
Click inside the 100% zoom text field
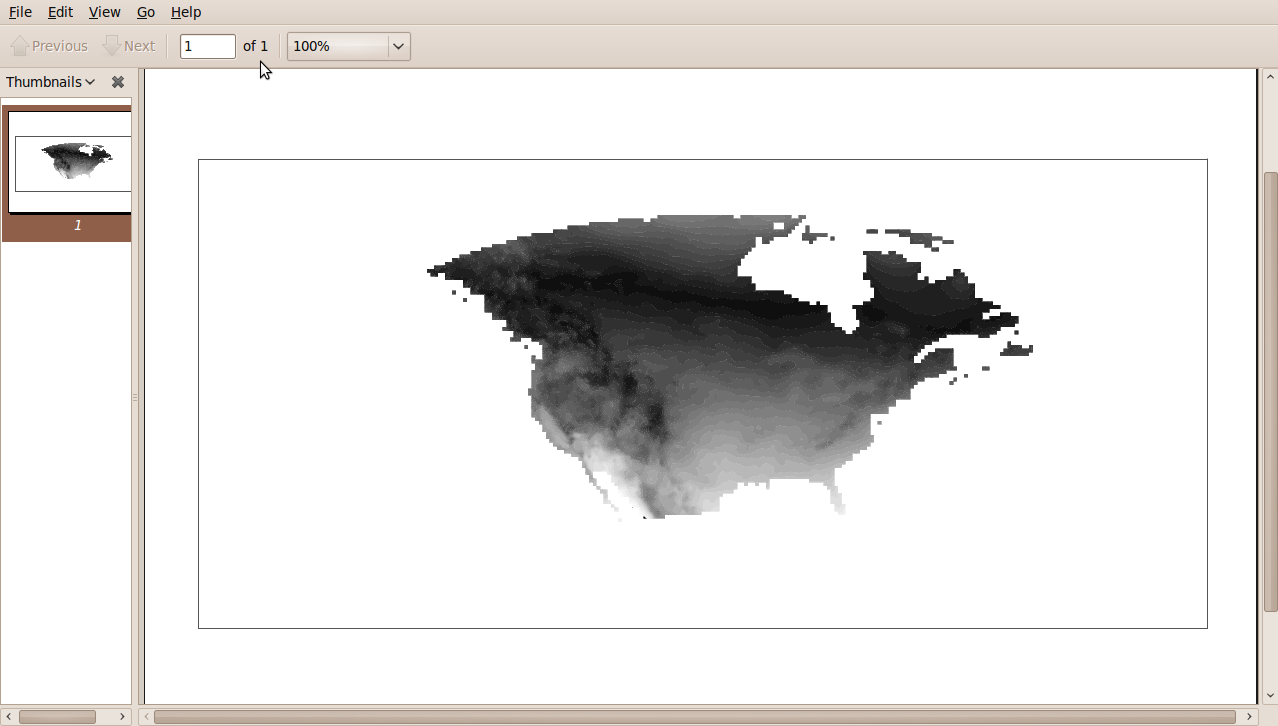(337, 46)
